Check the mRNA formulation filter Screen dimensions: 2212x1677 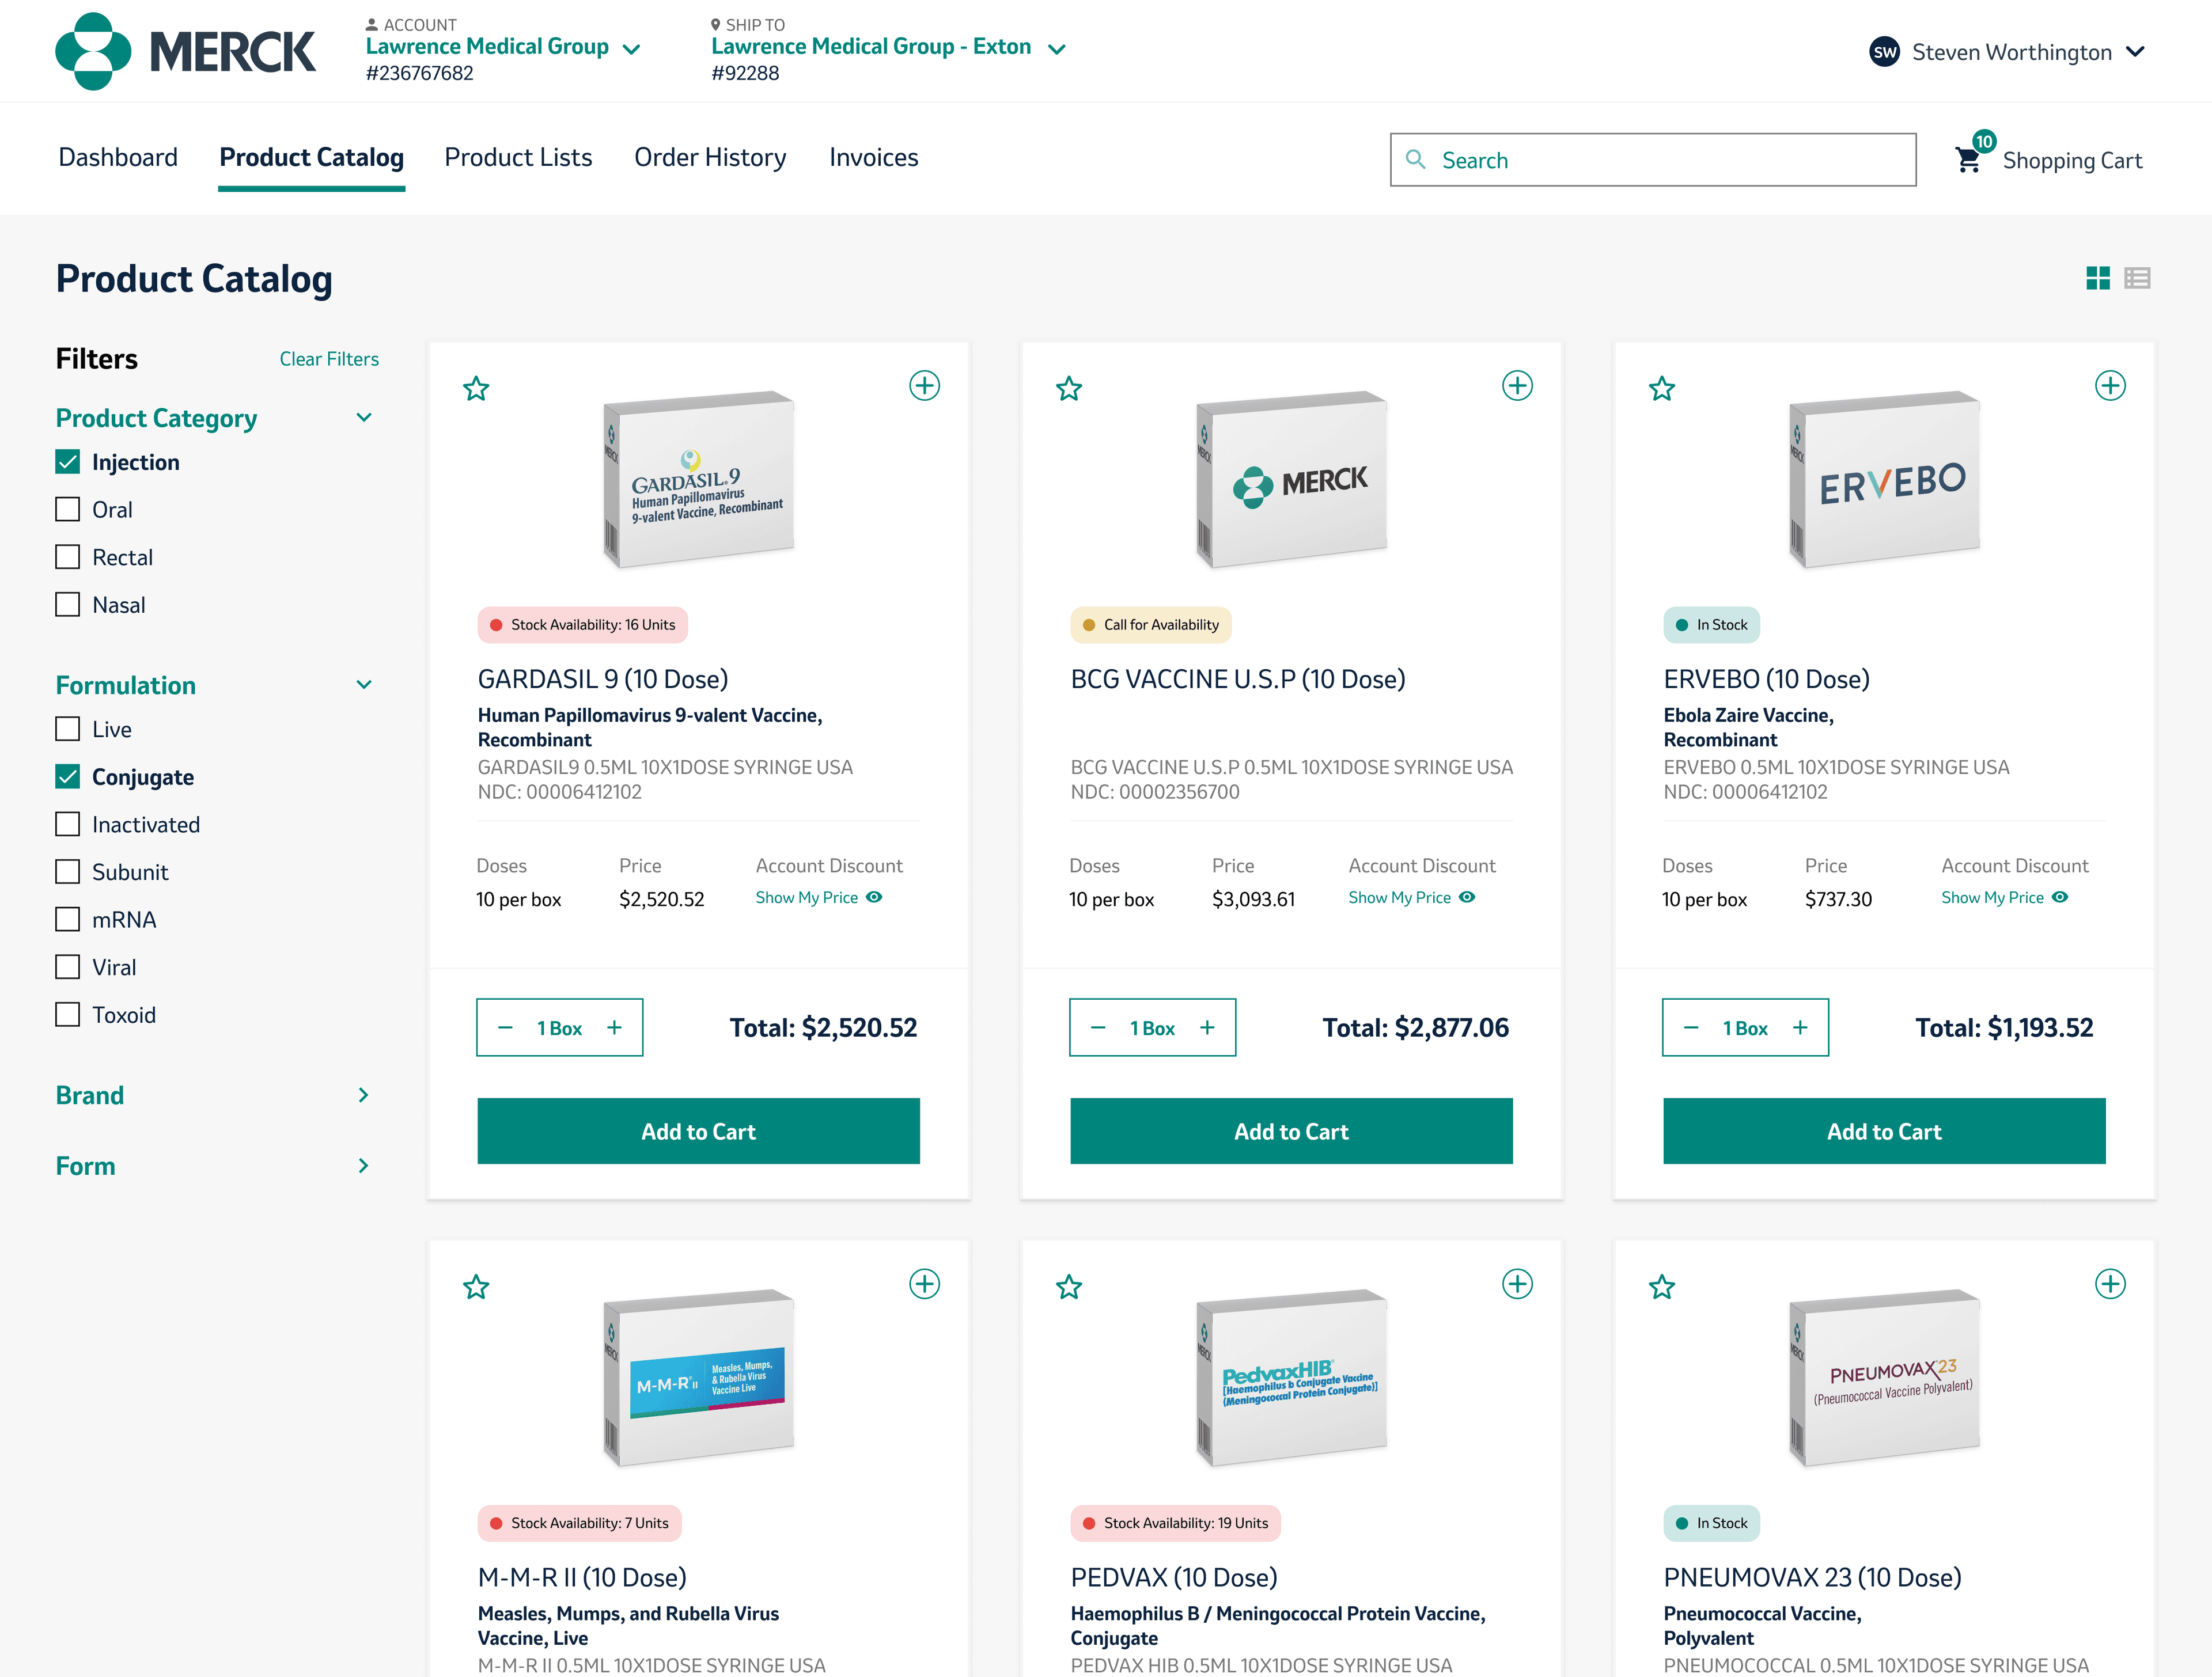click(67, 920)
